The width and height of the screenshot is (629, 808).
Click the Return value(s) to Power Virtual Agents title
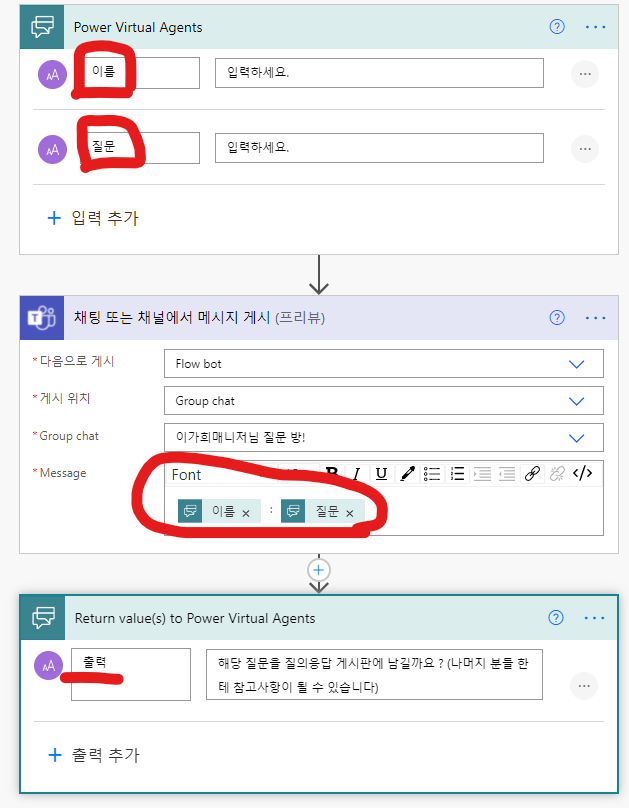click(195, 618)
